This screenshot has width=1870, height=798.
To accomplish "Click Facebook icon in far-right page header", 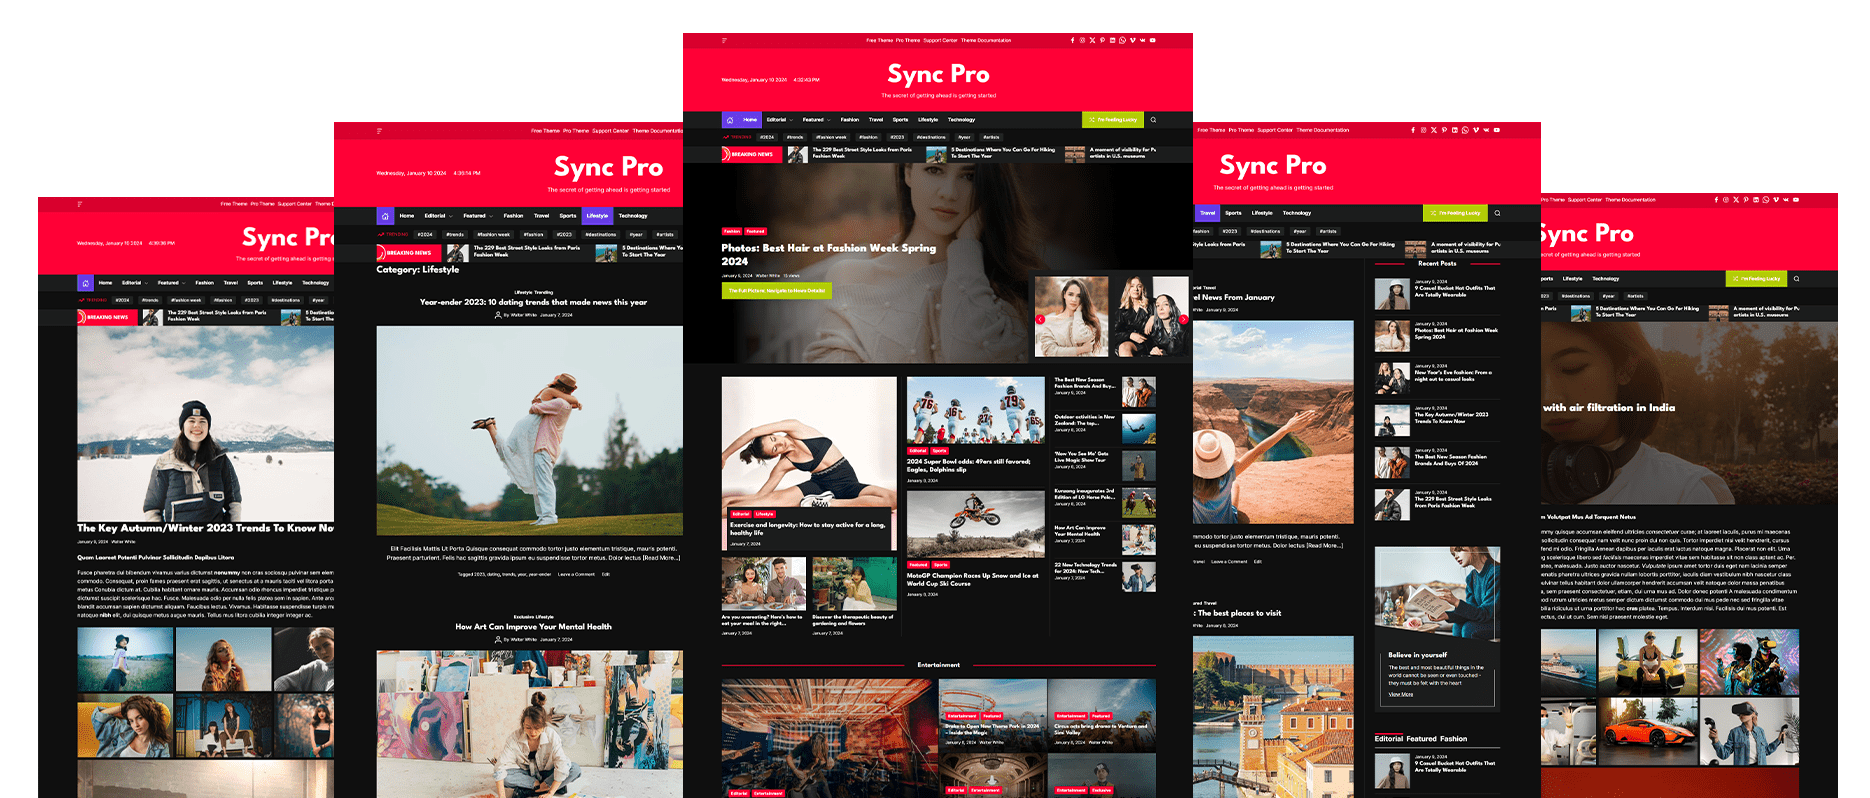I will [x=1716, y=199].
